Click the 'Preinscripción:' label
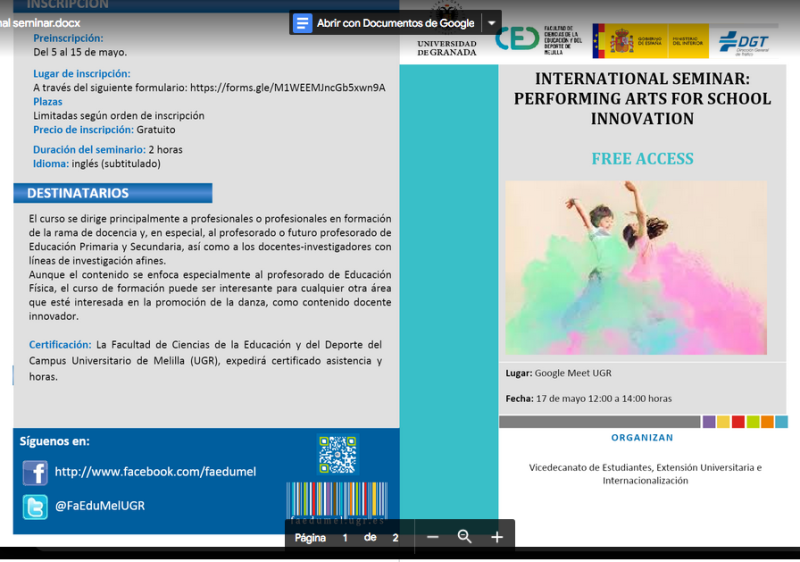Screen dimensions: 800x562 pyautogui.click(x=68, y=38)
